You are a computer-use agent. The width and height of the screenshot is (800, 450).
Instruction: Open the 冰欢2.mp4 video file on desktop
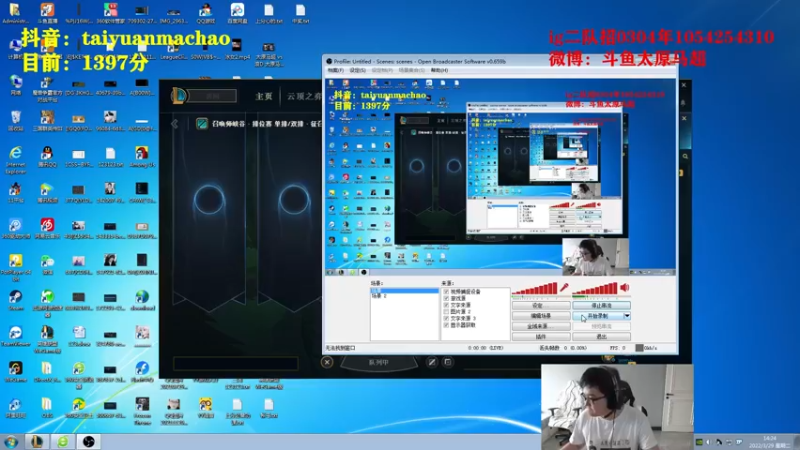coord(237,49)
